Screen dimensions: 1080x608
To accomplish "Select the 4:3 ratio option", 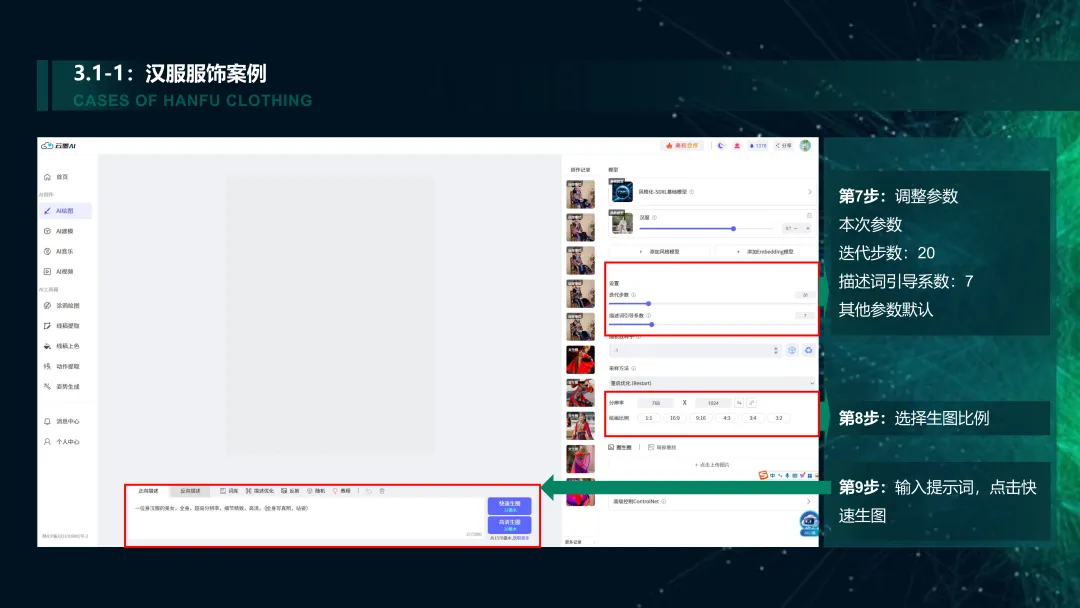I will pyautogui.click(x=727, y=418).
